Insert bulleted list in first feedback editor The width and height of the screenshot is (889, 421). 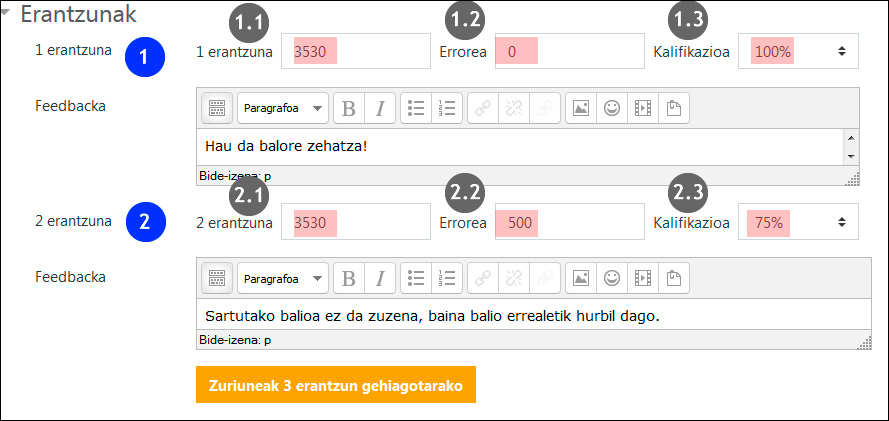click(x=419, y=108)
